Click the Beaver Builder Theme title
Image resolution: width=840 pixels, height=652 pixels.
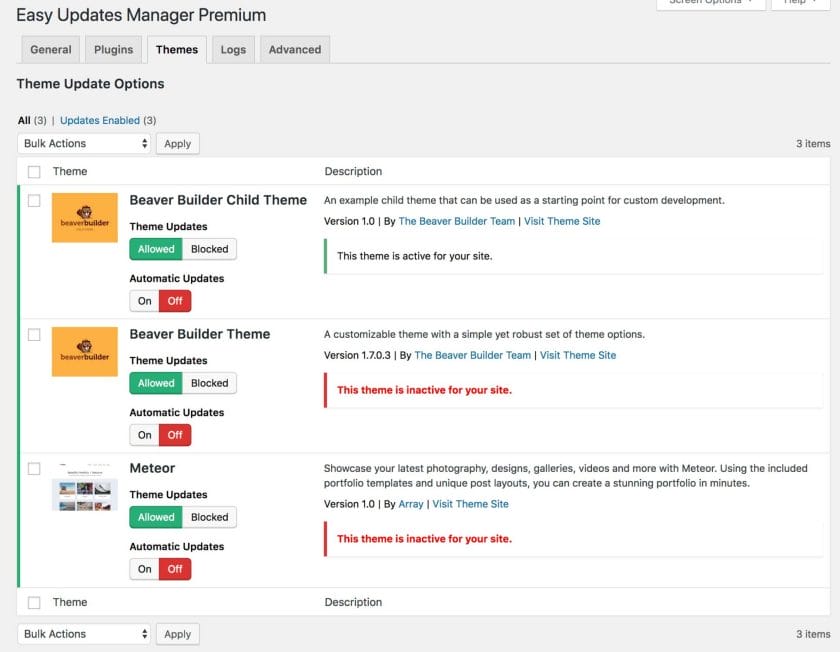tap(200, 334)
